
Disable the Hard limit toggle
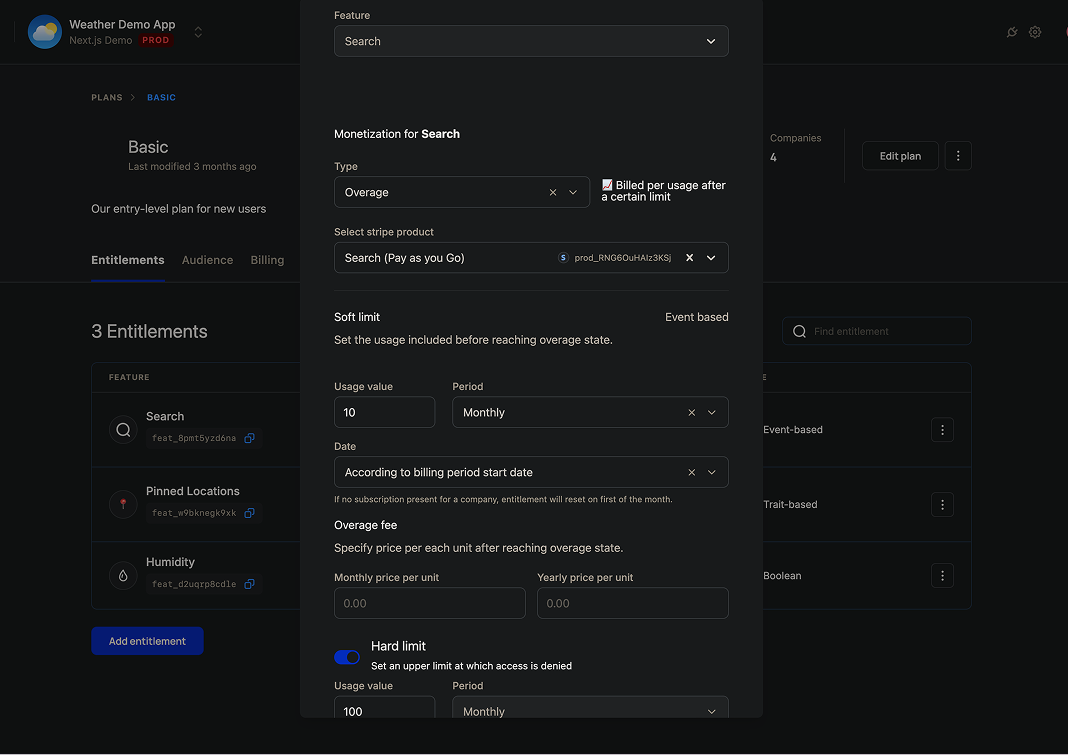[x=347, y=657]
